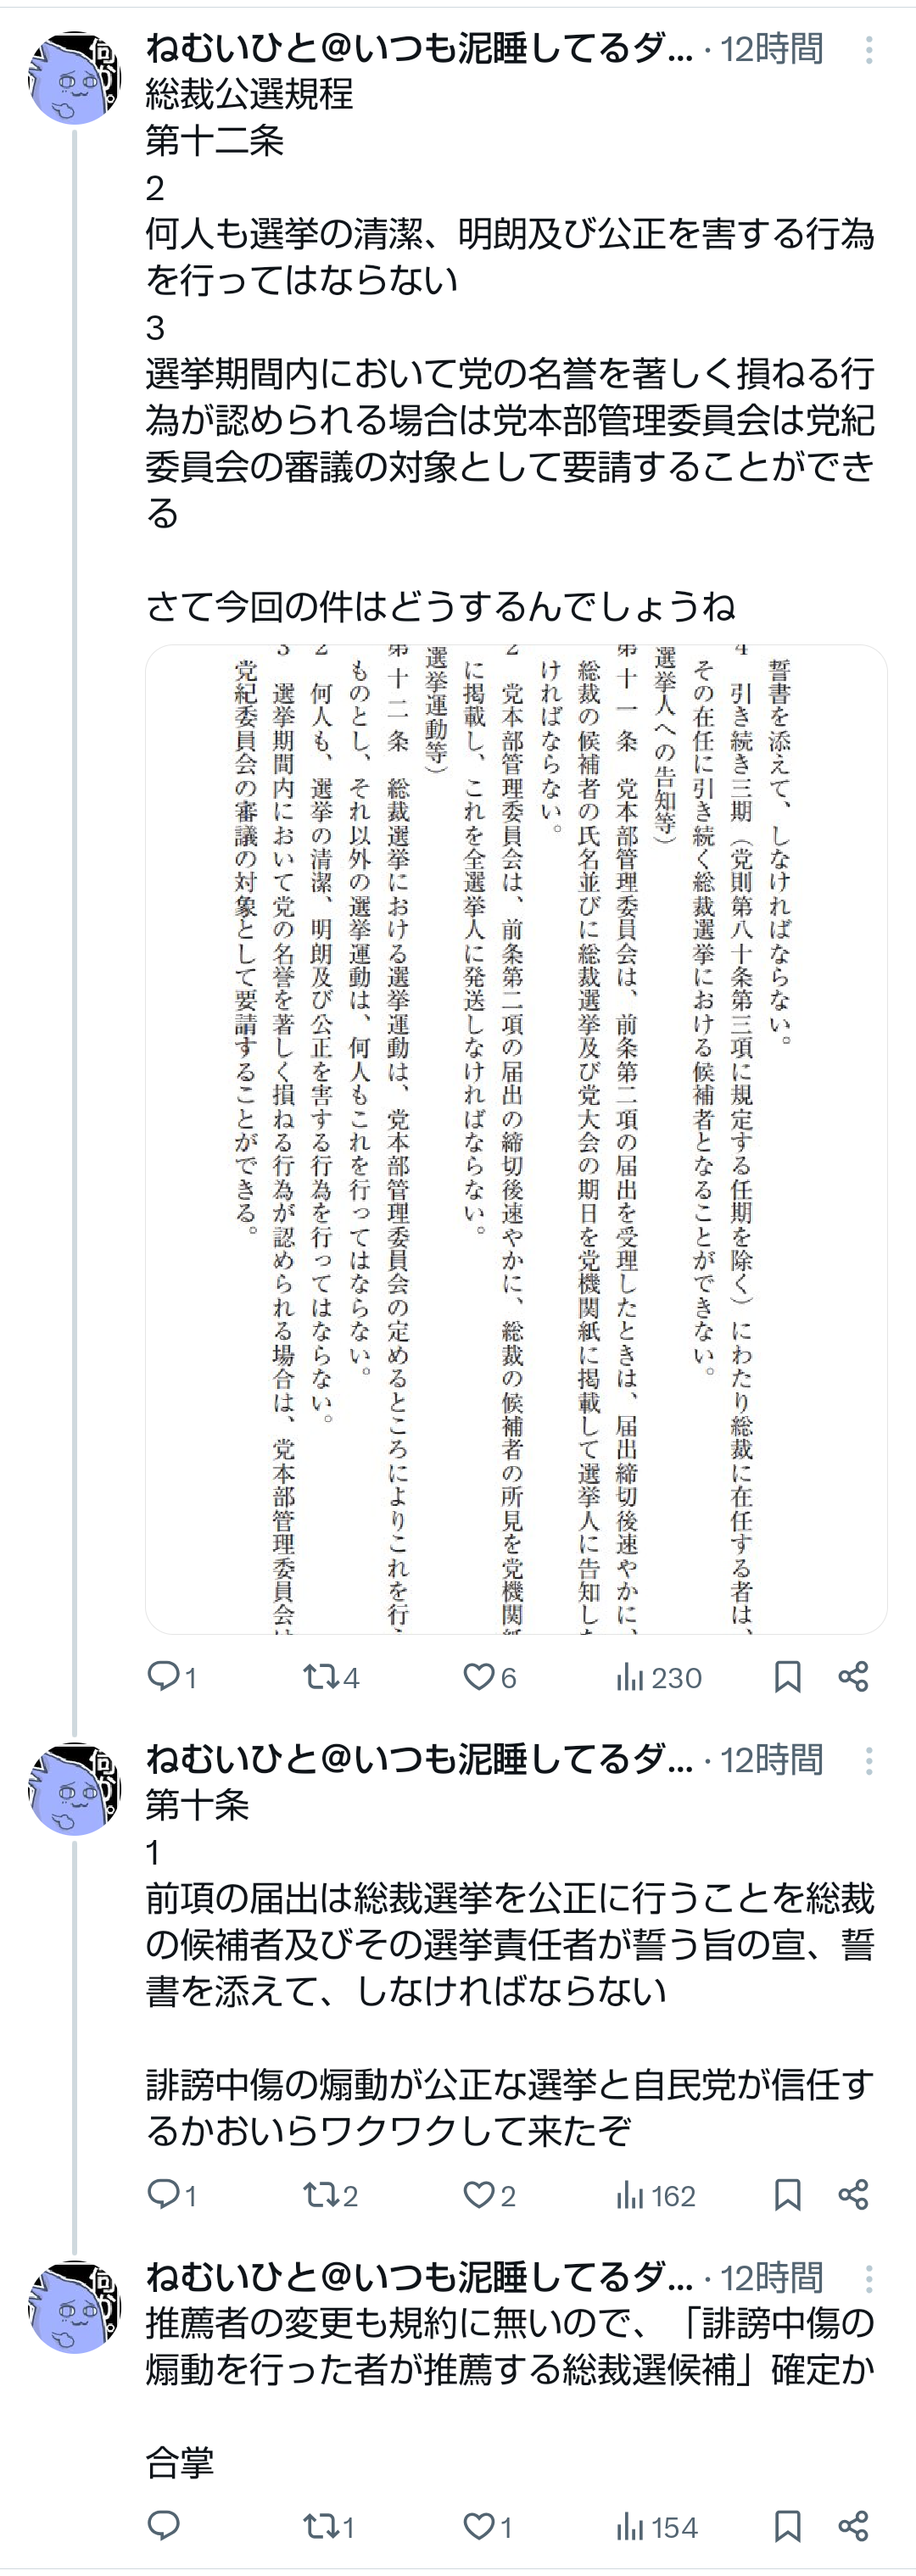Bookmark the first tweet about 第十二条
Image resolution: width=916 pixels, height=2576 pixels.
[787, 1676]
